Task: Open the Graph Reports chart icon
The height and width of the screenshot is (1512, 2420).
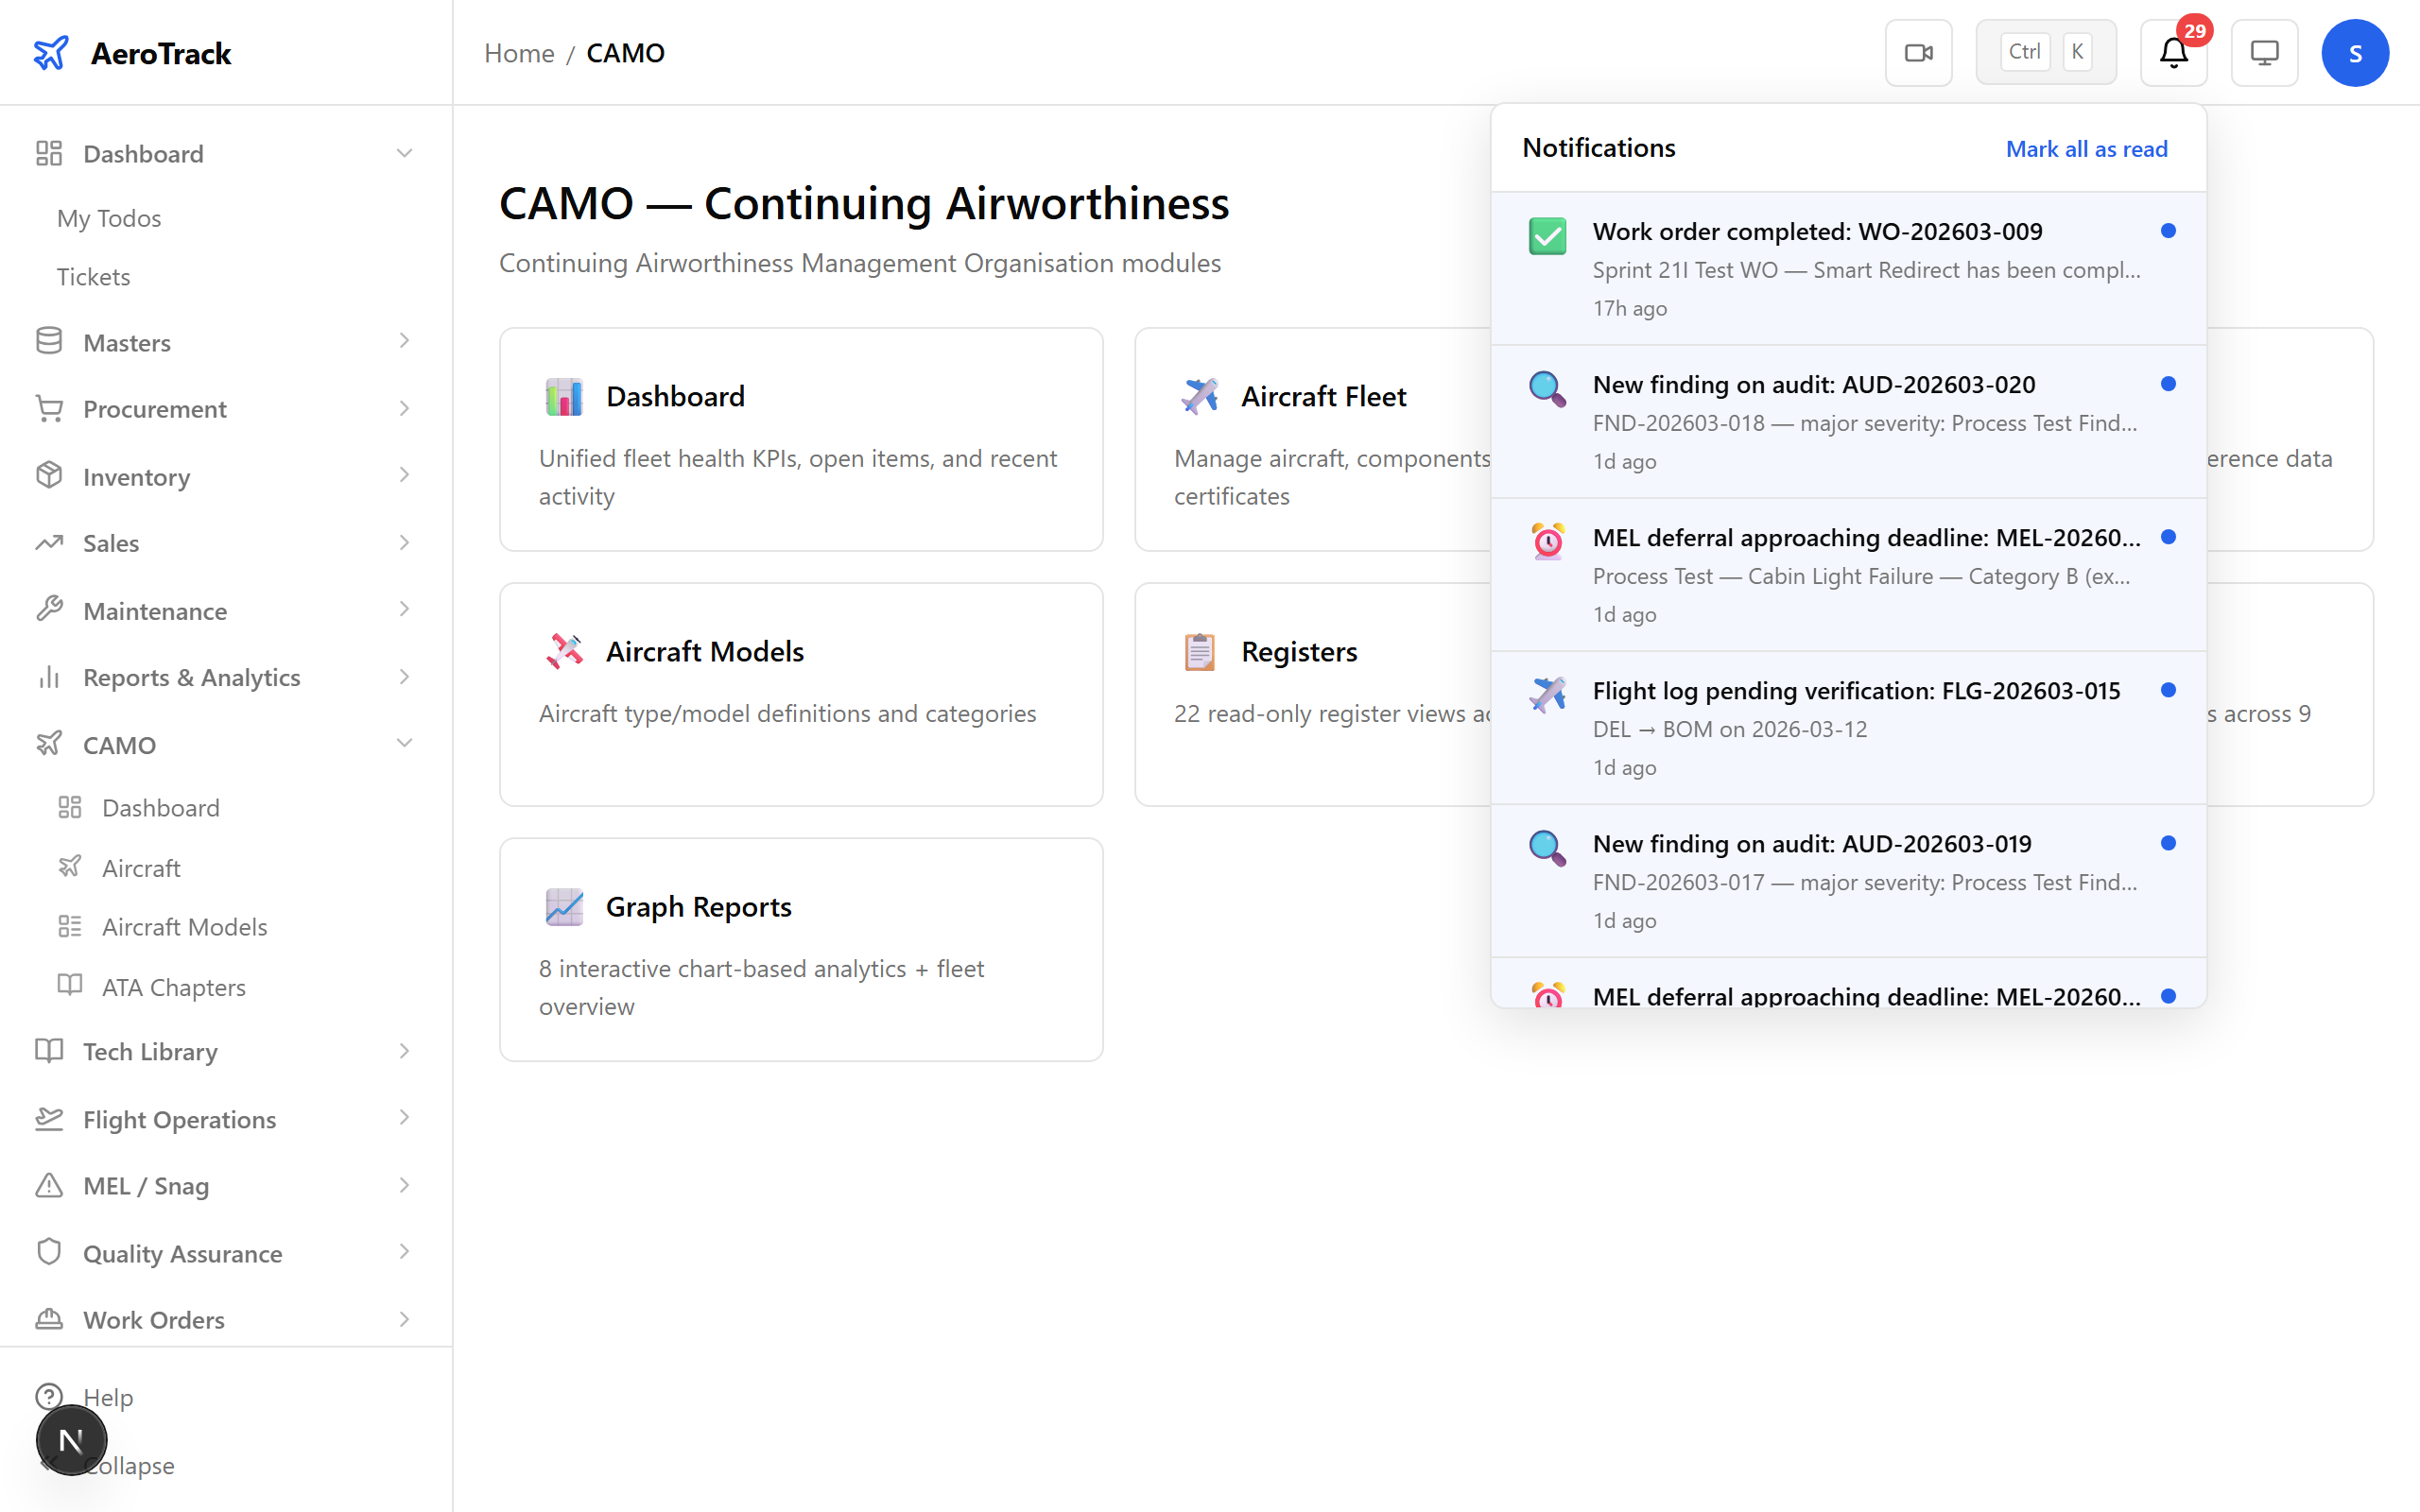Action: pos(564,906)
